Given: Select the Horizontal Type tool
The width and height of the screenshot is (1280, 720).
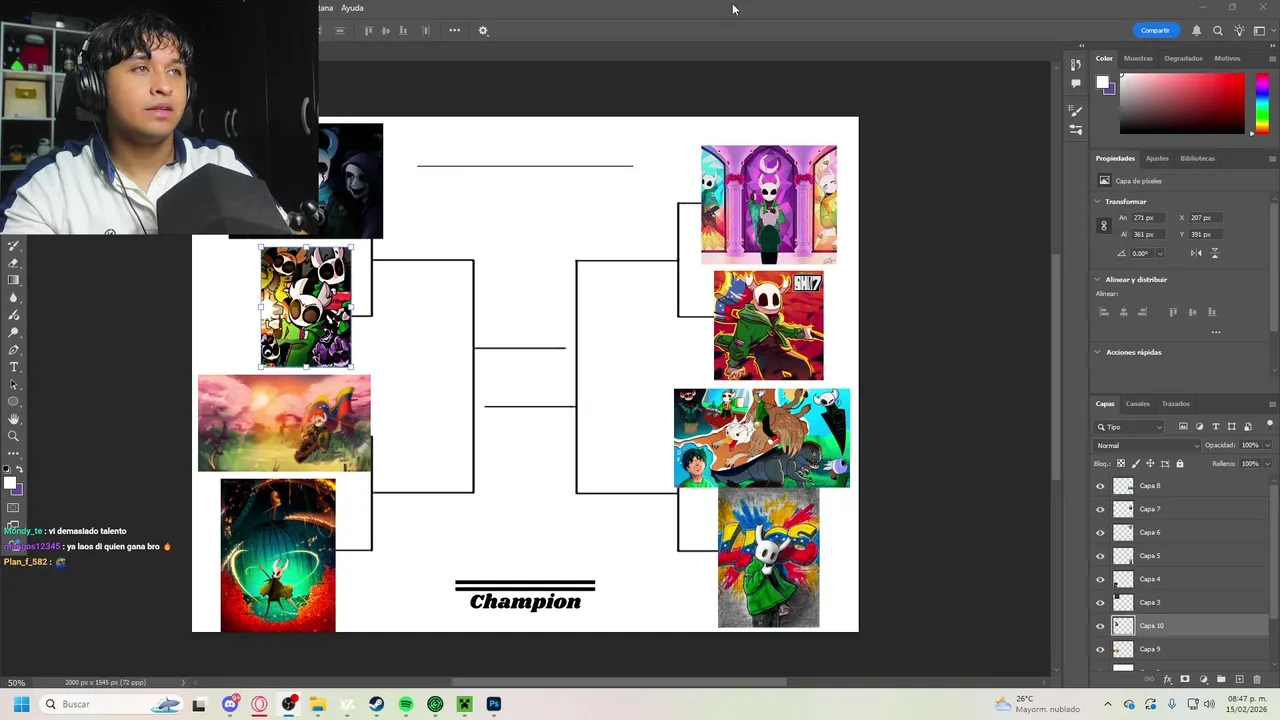Looking at the screenshot, I should point(14,367).
